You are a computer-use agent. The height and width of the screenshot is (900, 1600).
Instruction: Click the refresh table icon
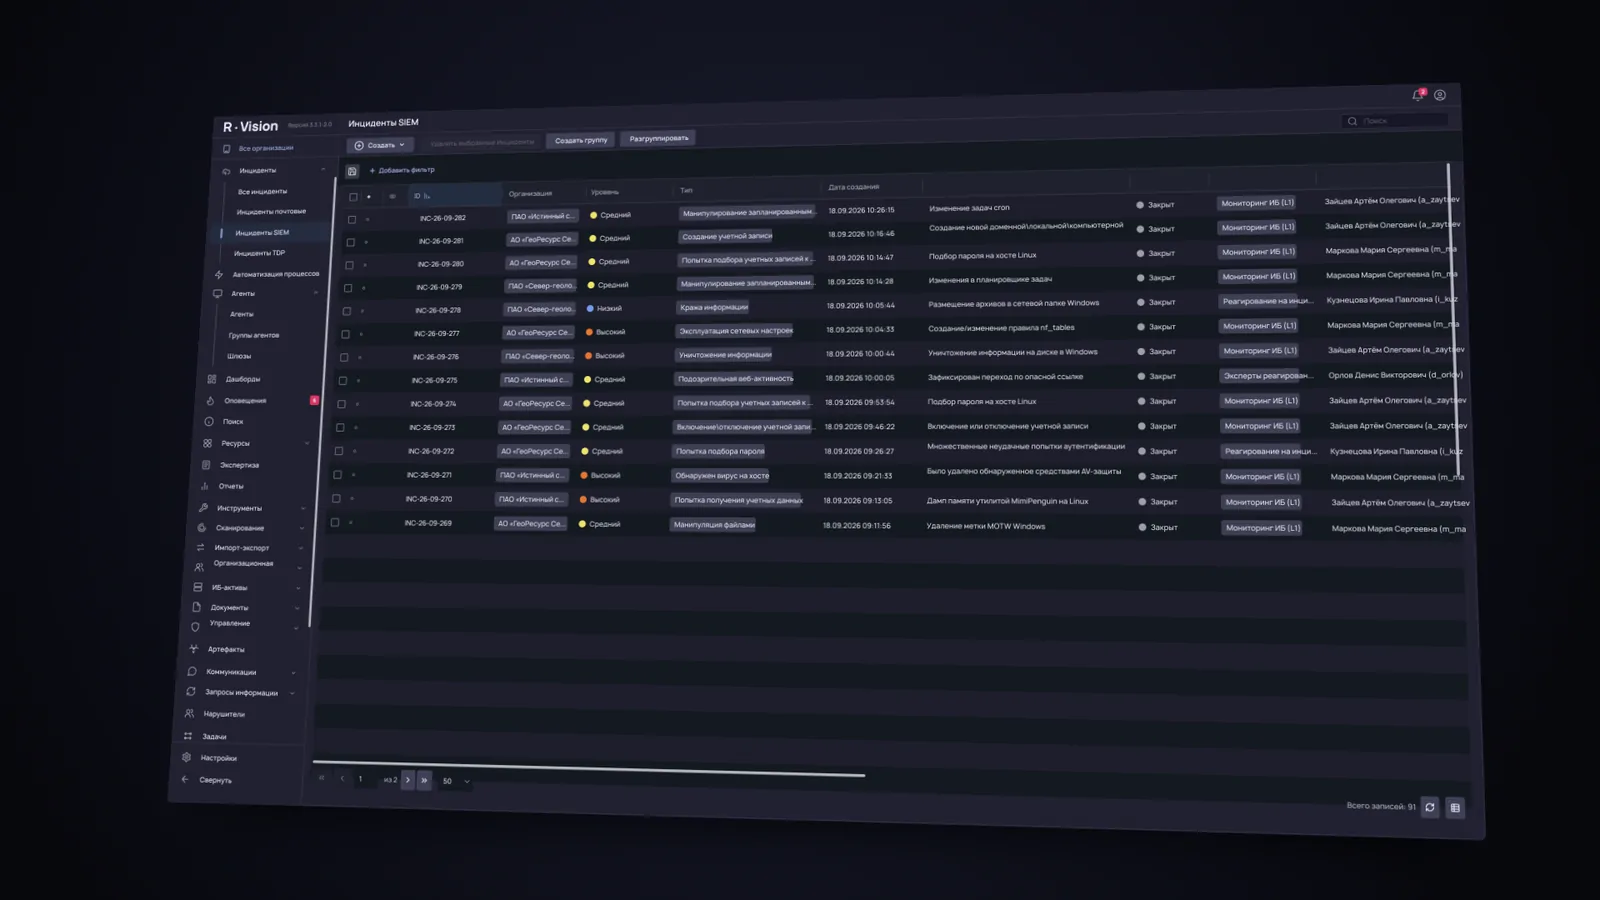[1430, 807]
